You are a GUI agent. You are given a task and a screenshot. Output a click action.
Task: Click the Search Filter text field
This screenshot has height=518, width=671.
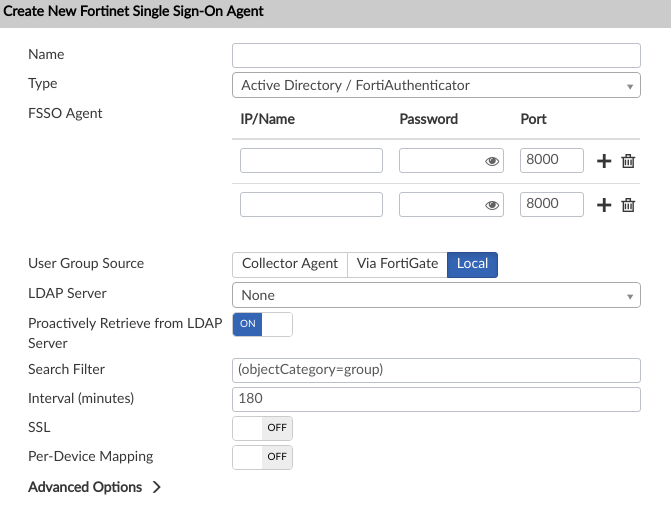[x=435, y=370]
